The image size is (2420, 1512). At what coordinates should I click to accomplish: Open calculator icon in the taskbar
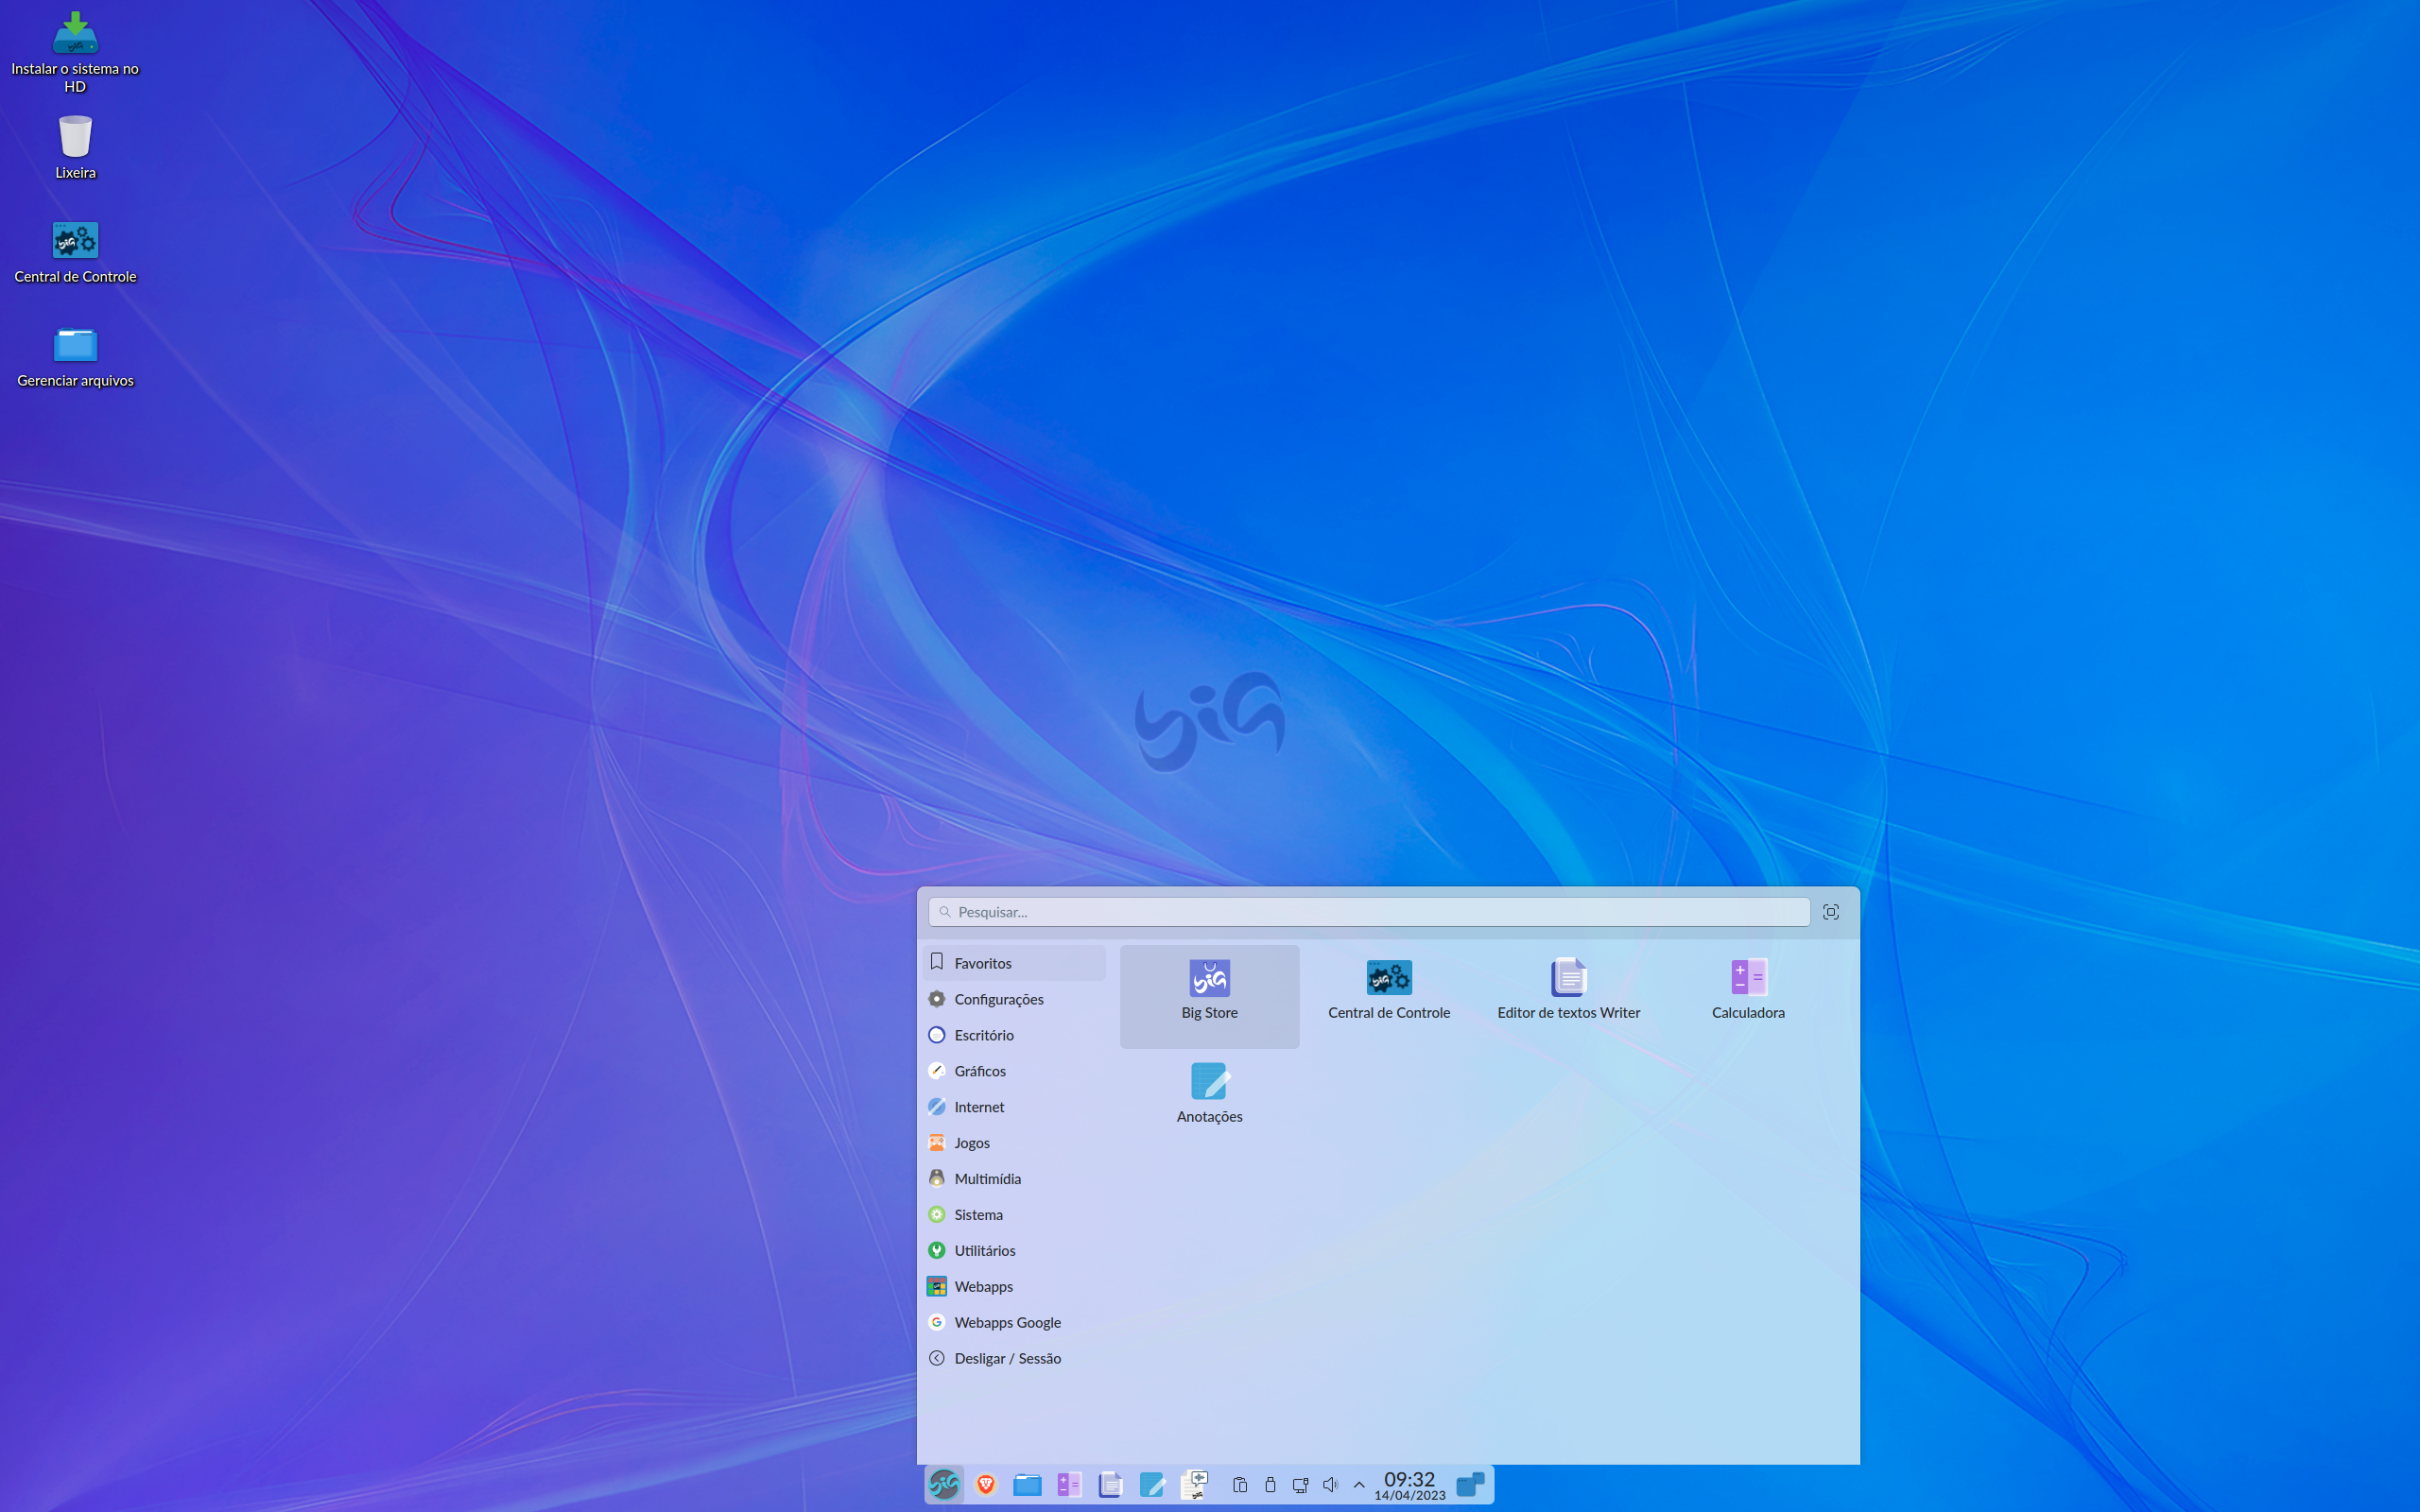click(x=1069, y=1484)
